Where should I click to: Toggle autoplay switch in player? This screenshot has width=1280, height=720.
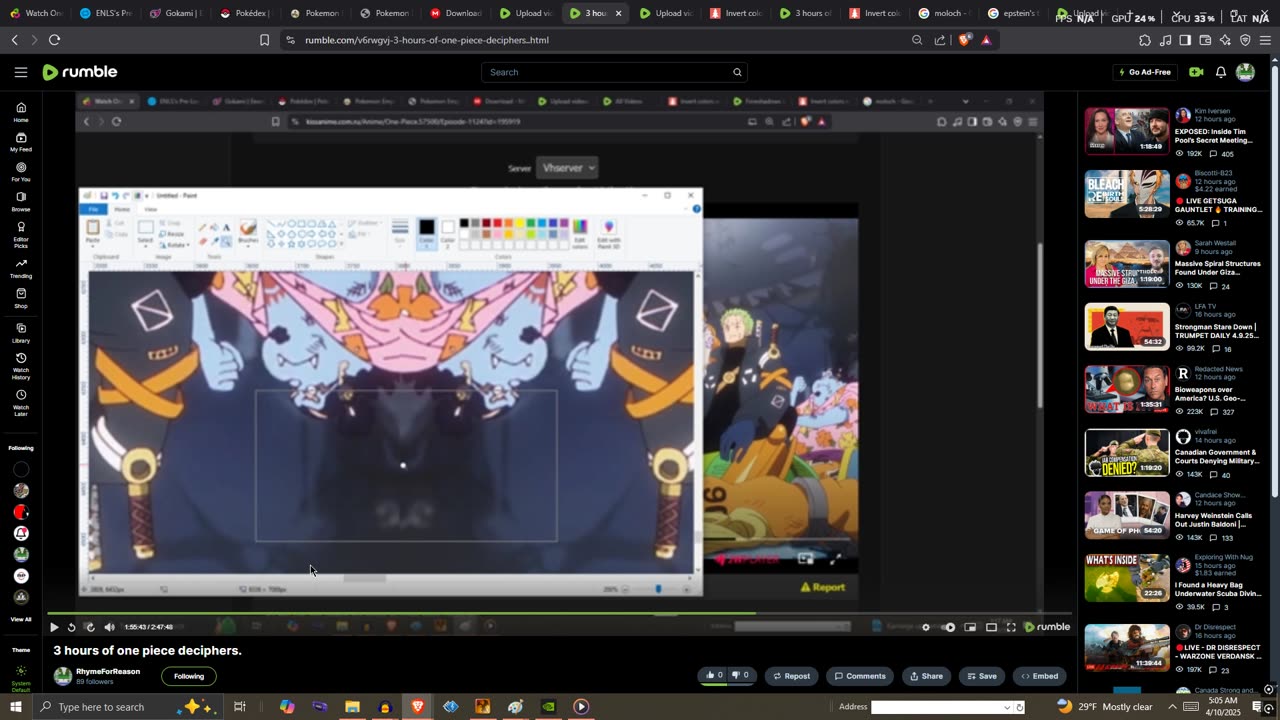[949, 627]
